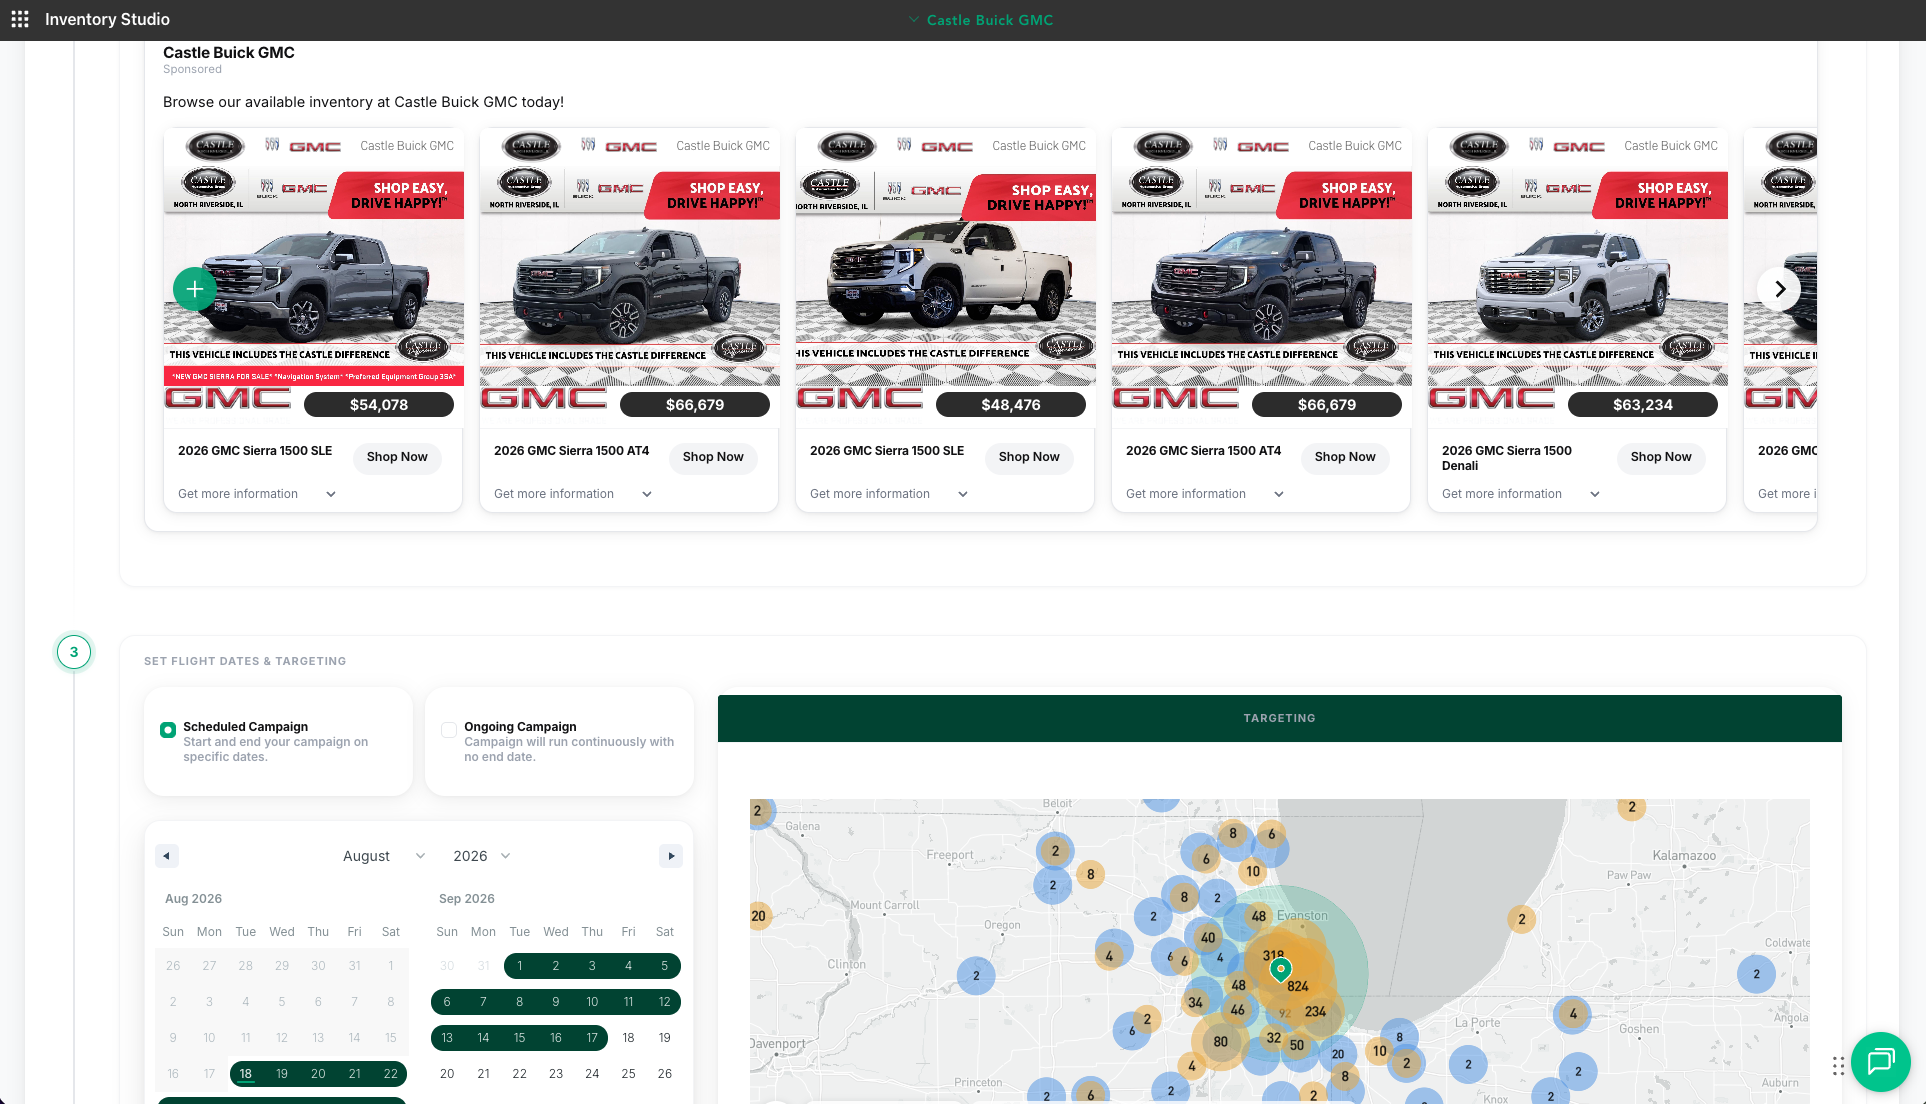Viewport: 1926px width, 1104px height.
Task: Click the 48 cluster near Evanston
Action: click(x=1258, y=916)
